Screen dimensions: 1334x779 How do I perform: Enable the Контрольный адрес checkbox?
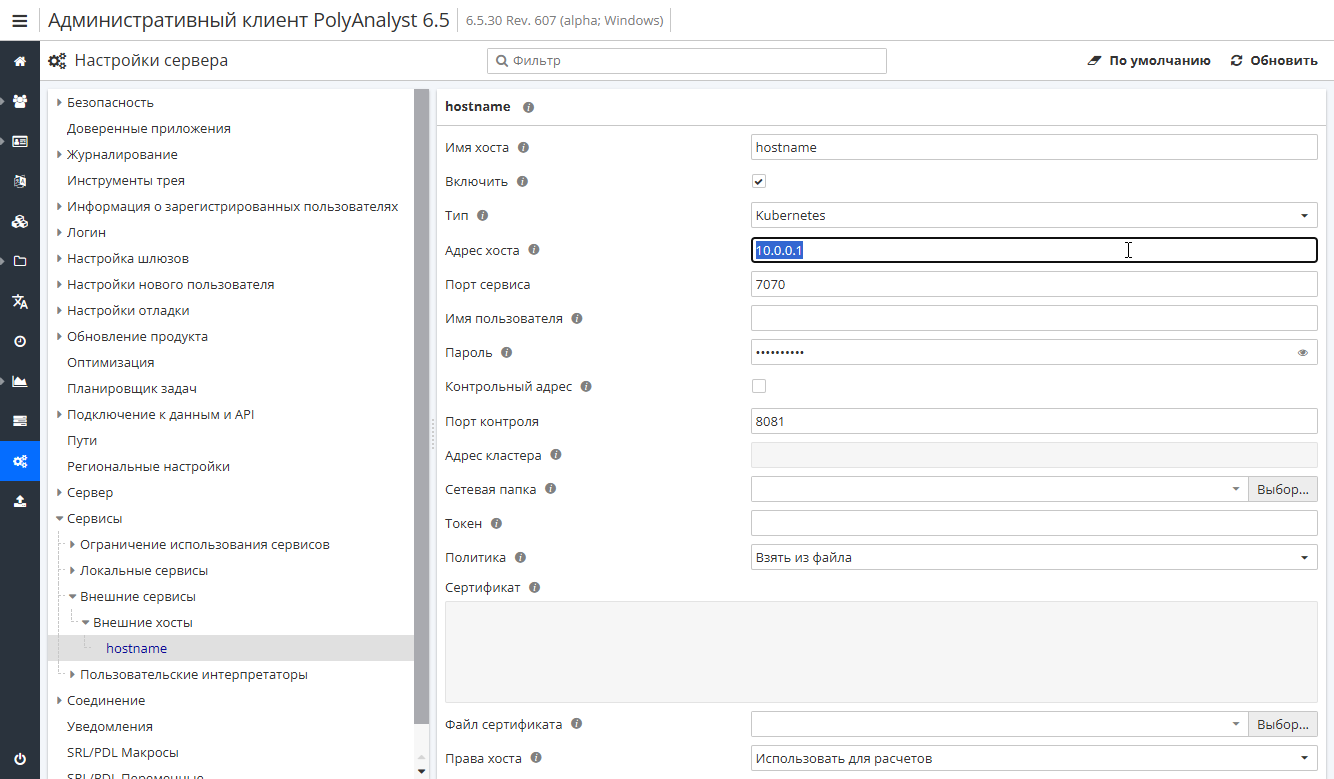(x=759, y=386)
